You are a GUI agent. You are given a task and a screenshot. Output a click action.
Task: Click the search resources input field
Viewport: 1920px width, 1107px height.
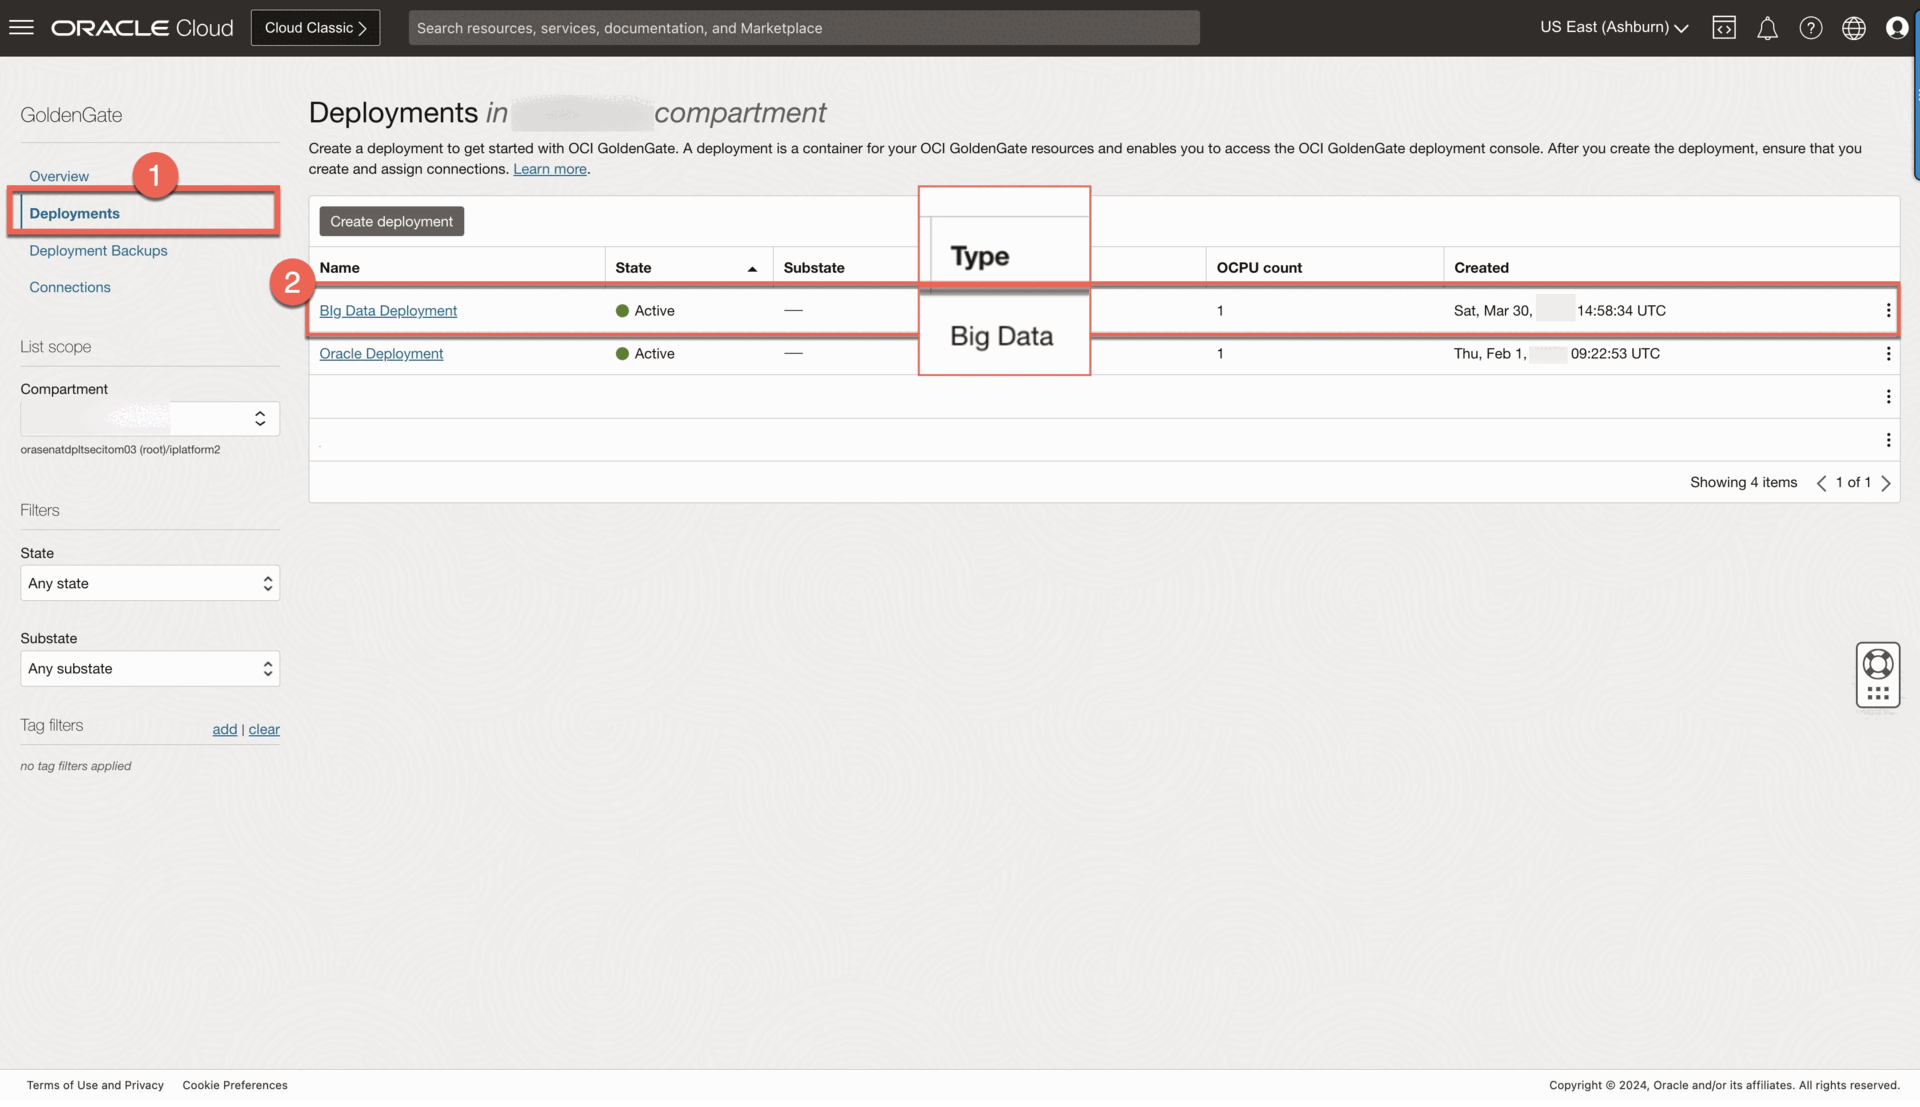click(x=803, y=28)
